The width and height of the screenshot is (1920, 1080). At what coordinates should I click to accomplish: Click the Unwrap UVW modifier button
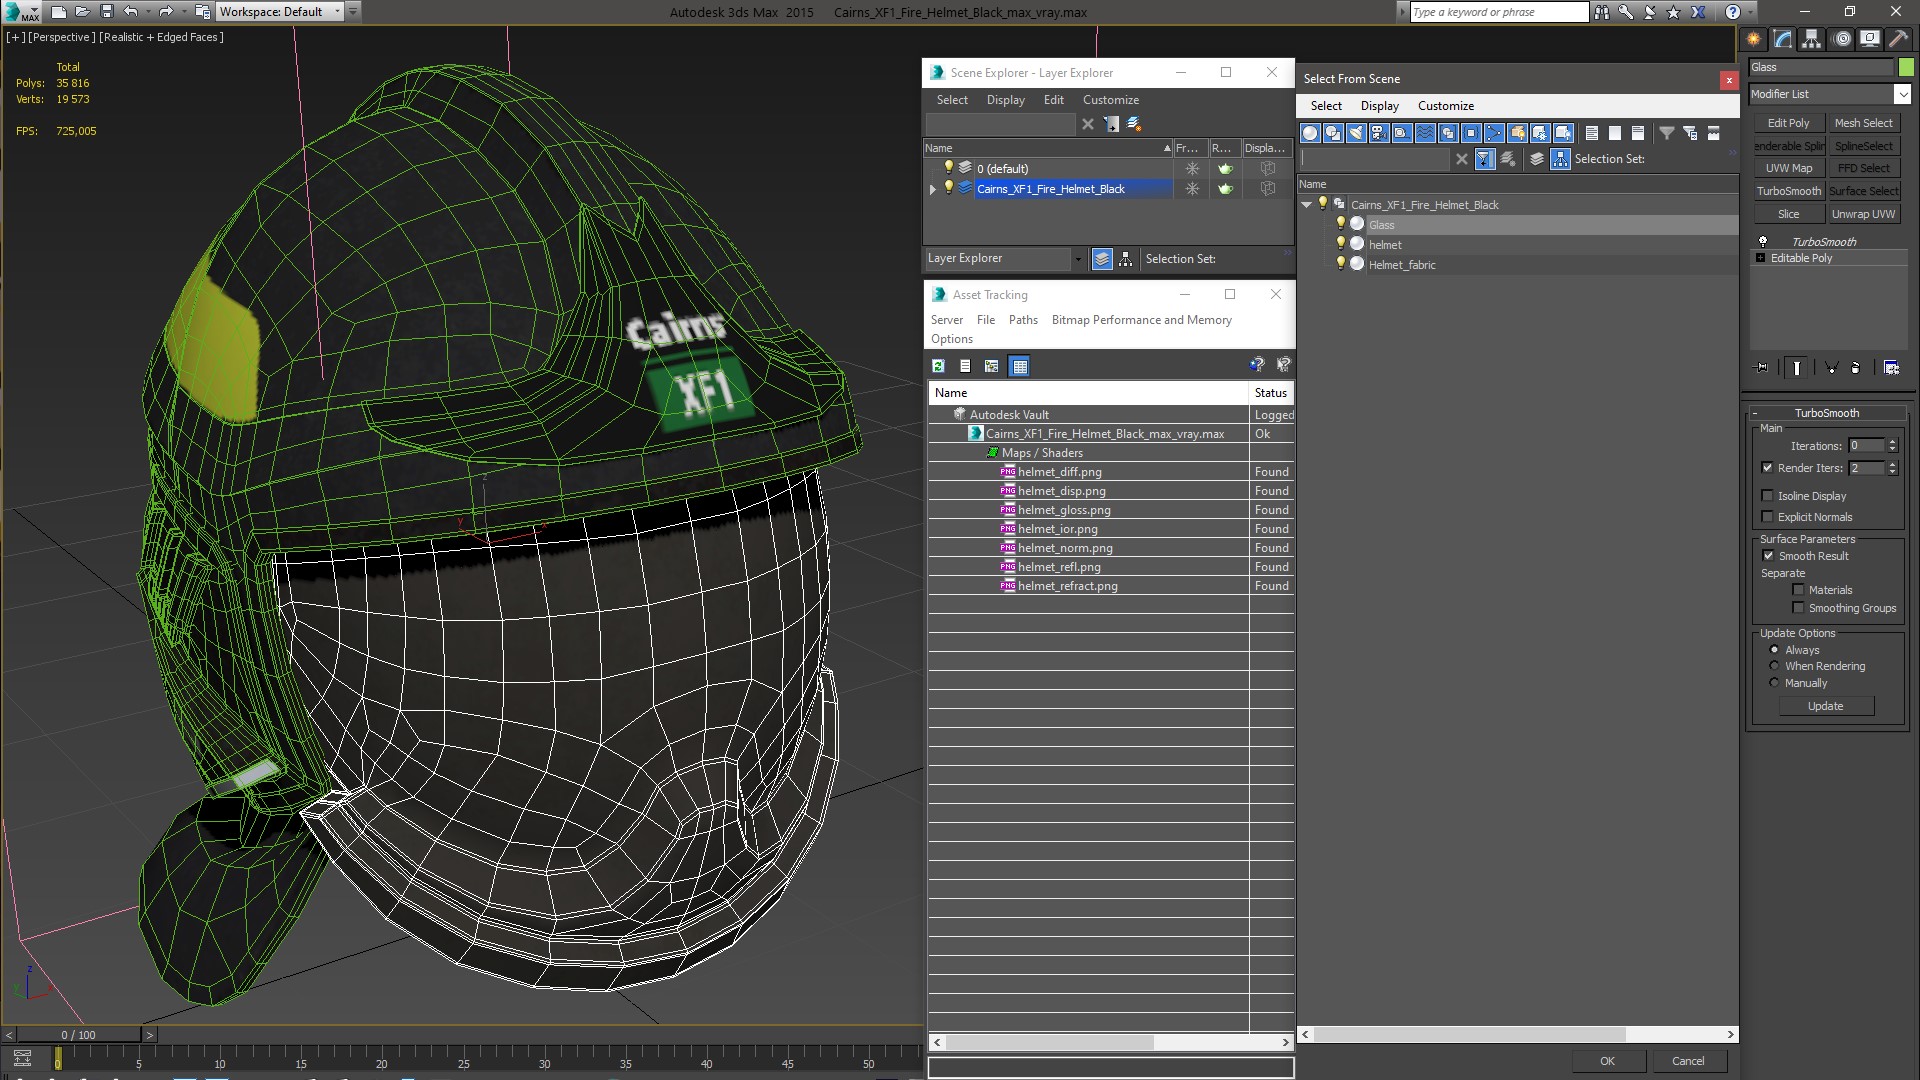(1863, 214)
